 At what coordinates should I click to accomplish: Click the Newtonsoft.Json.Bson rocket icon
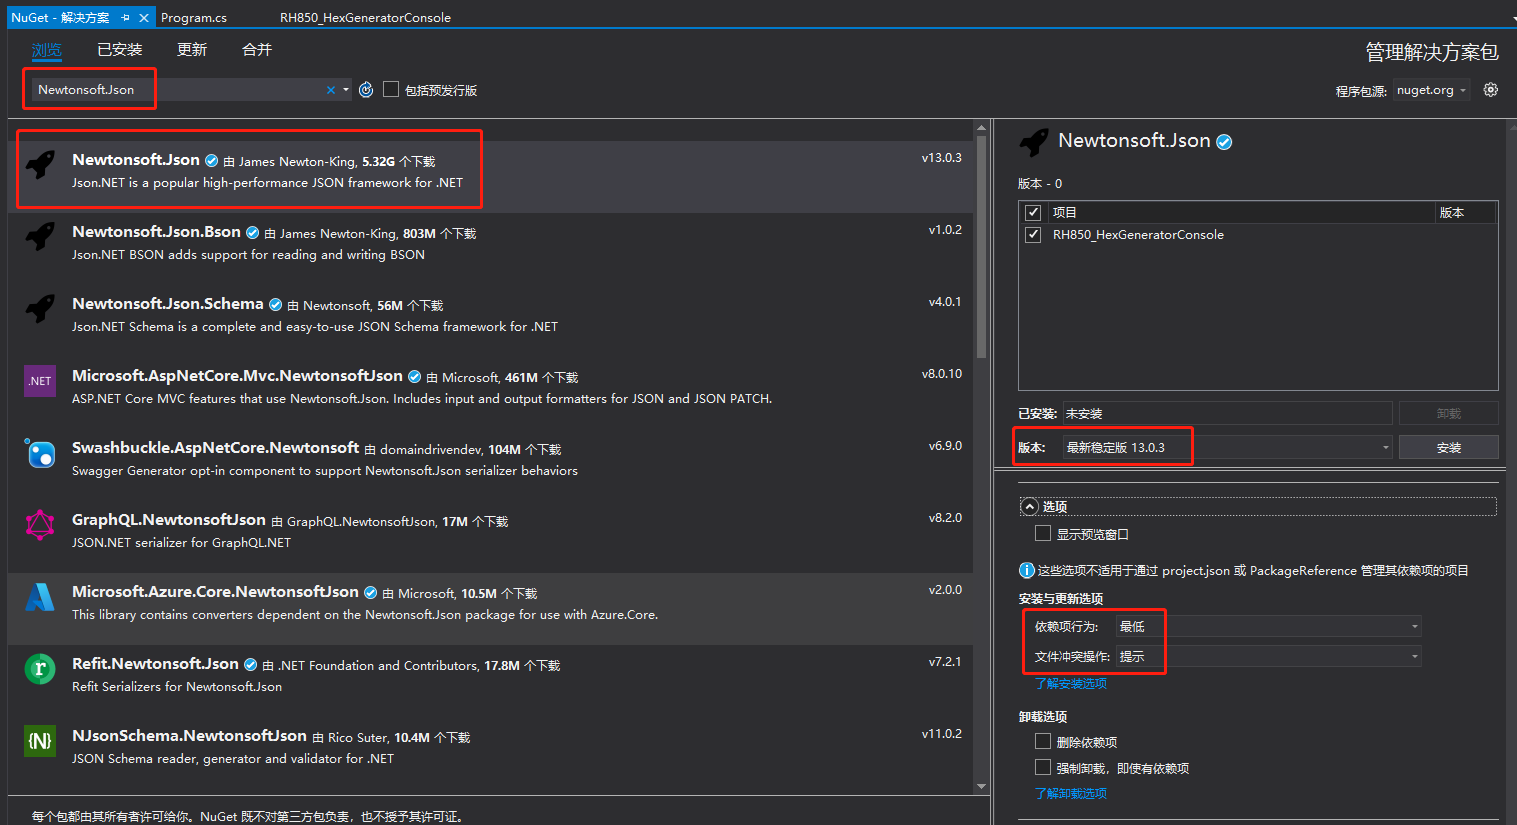tap(40, 236)
